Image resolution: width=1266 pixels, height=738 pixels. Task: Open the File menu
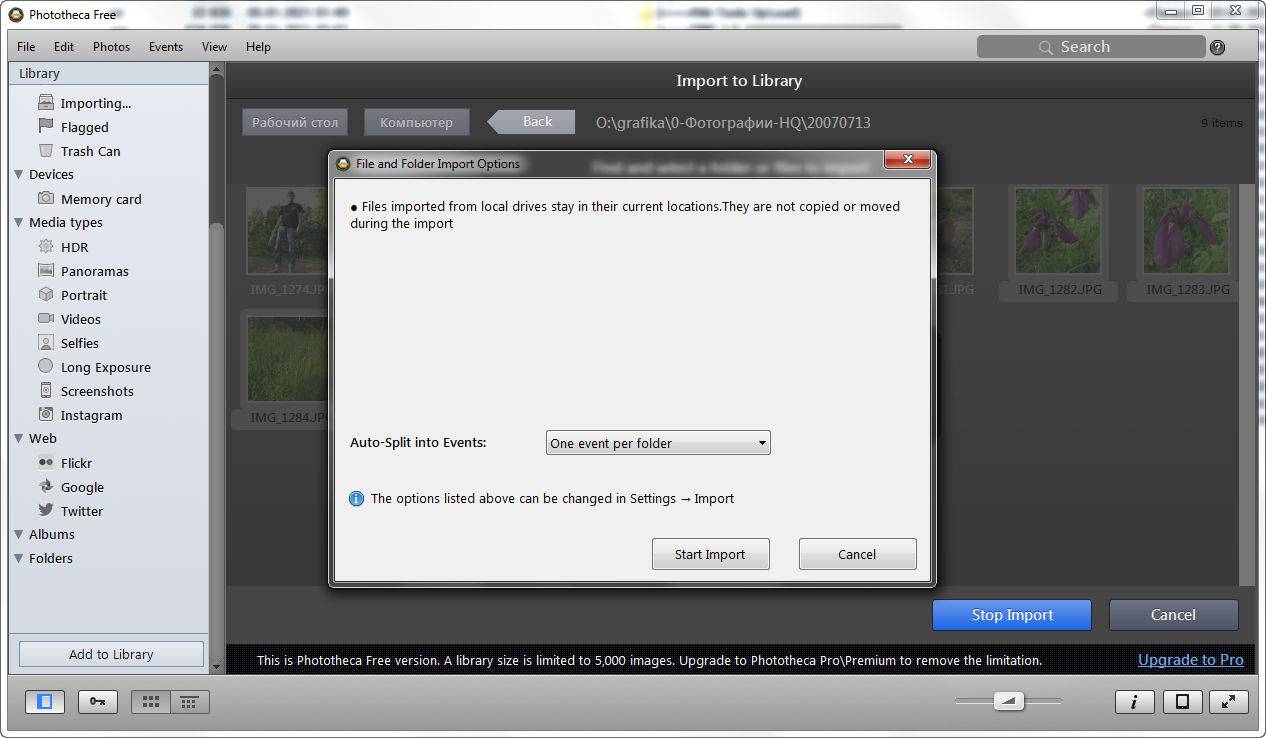tap(26, 47)
